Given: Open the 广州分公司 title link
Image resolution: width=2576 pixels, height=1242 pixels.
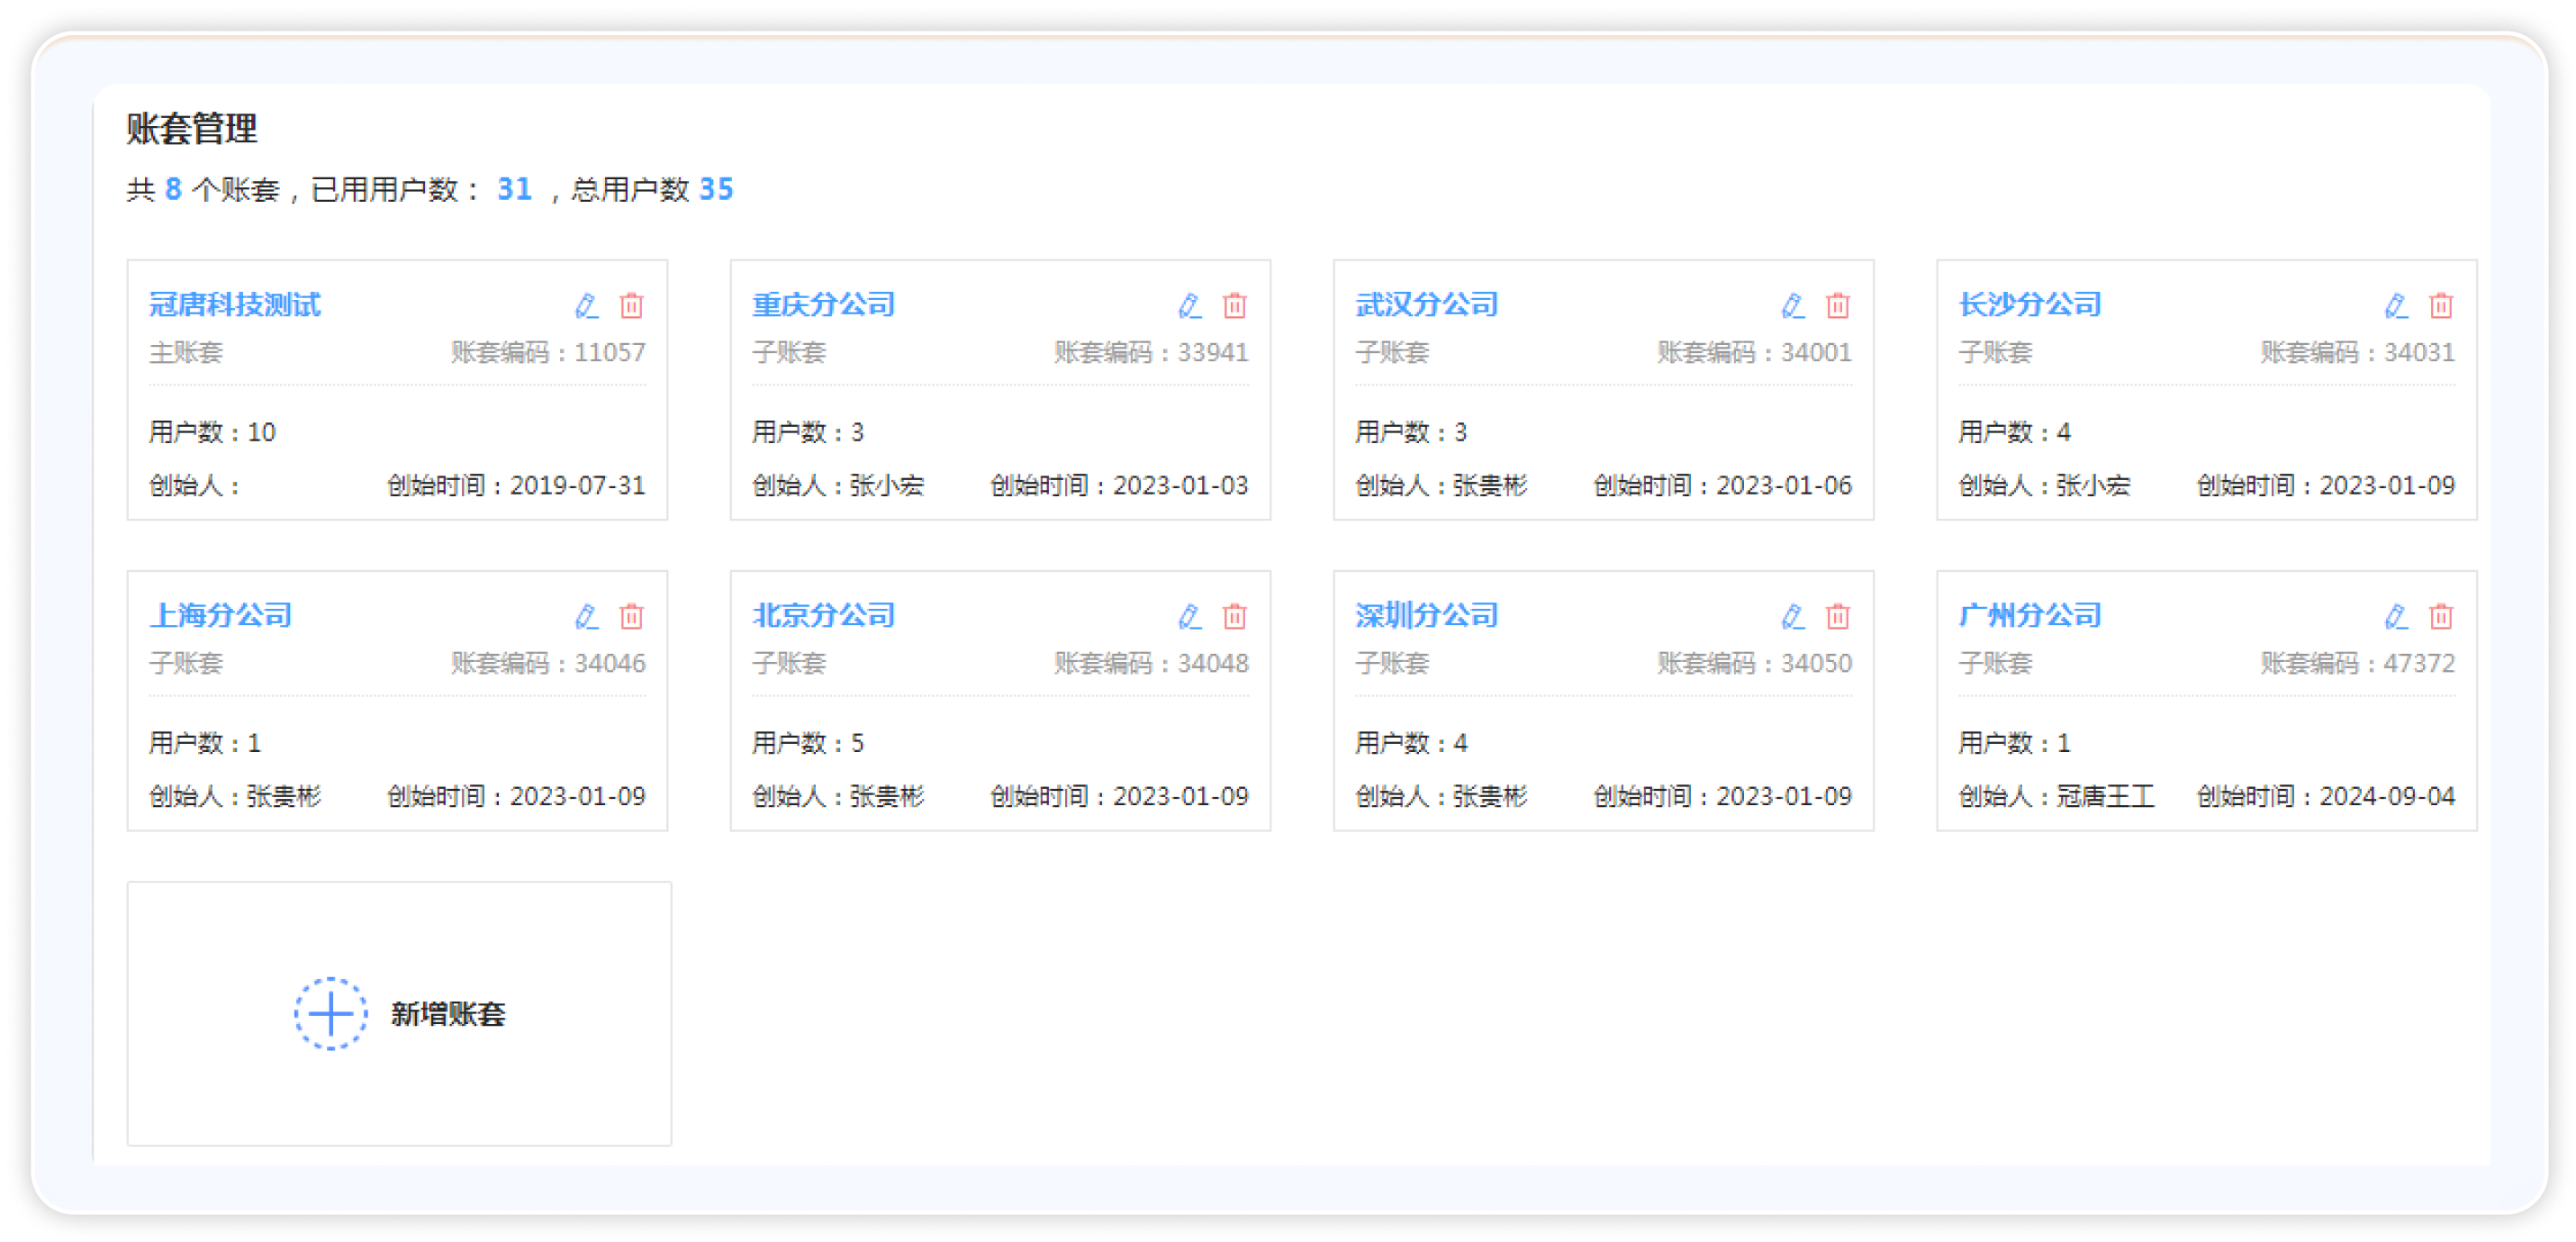Looking at the screenshot, I should [x=2029, y=615].
